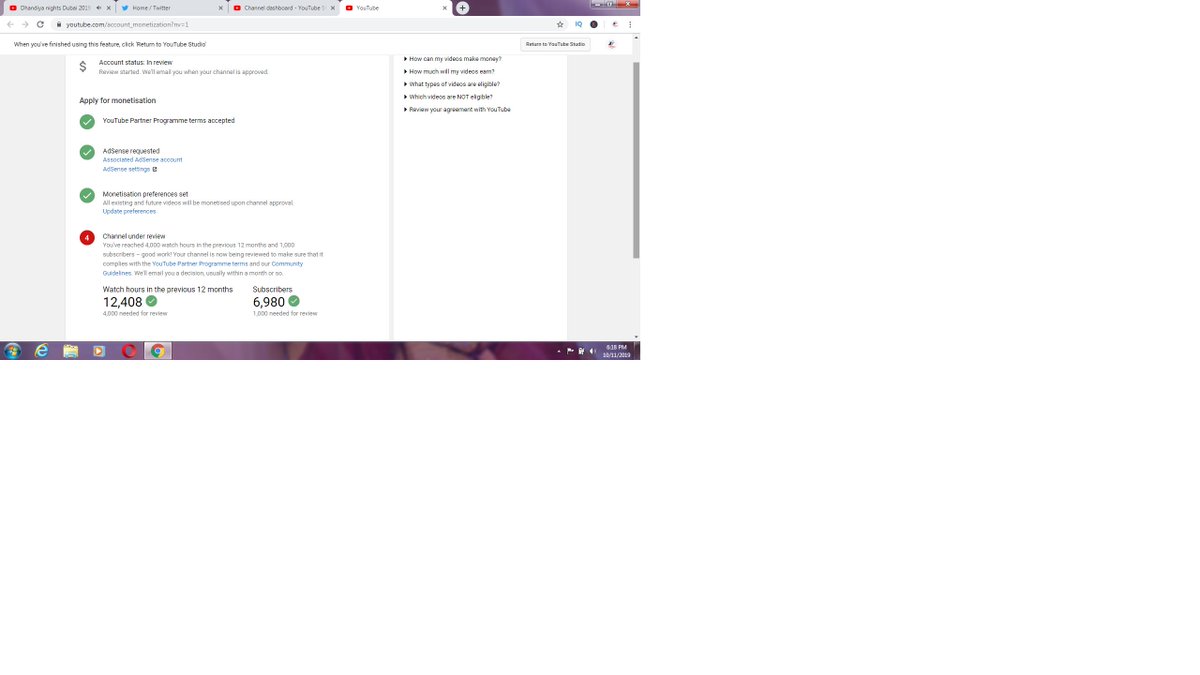Click Return to YouTube Studio button

point(555,44)
